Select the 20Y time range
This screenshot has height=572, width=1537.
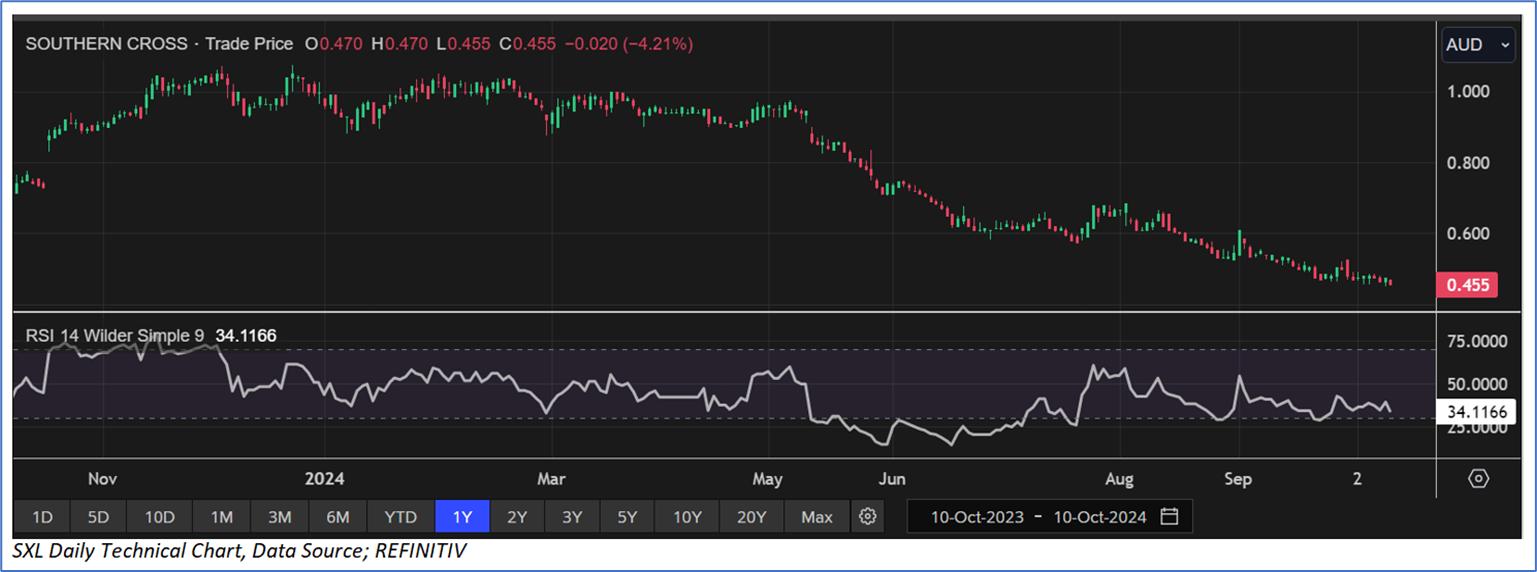click(751, 517)
